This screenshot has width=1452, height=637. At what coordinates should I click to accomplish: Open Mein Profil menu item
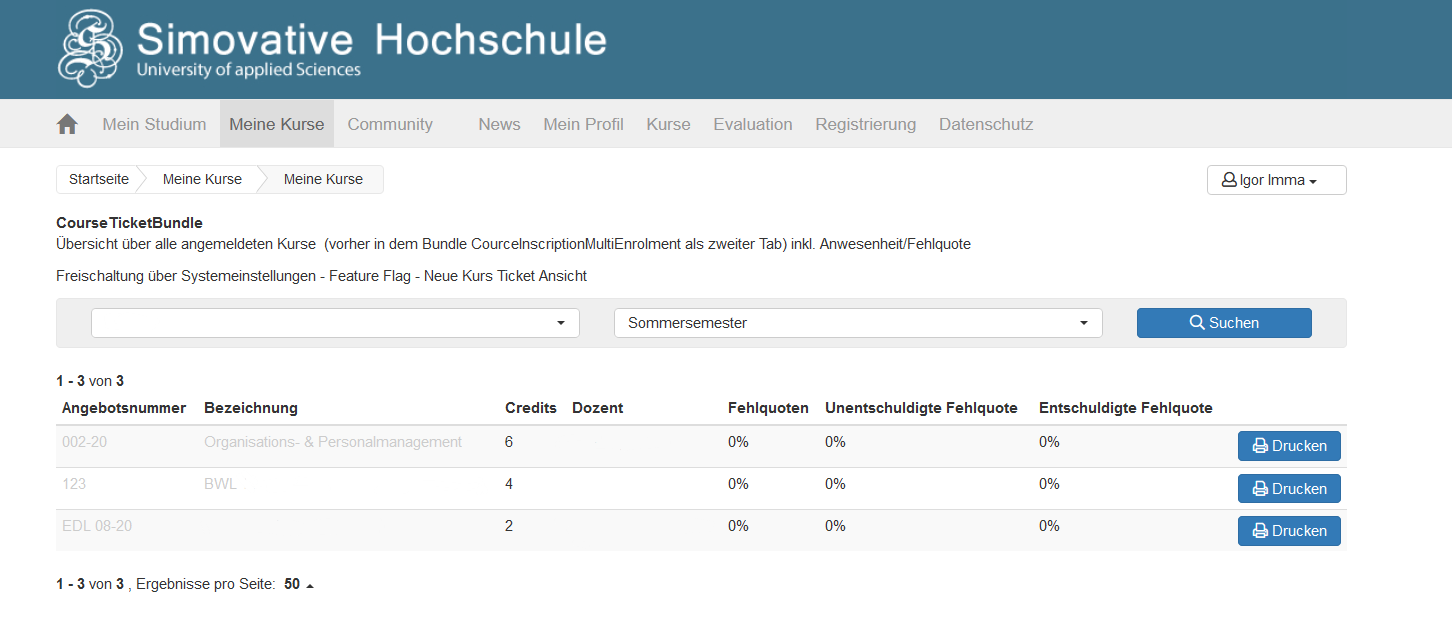[583, 124]
